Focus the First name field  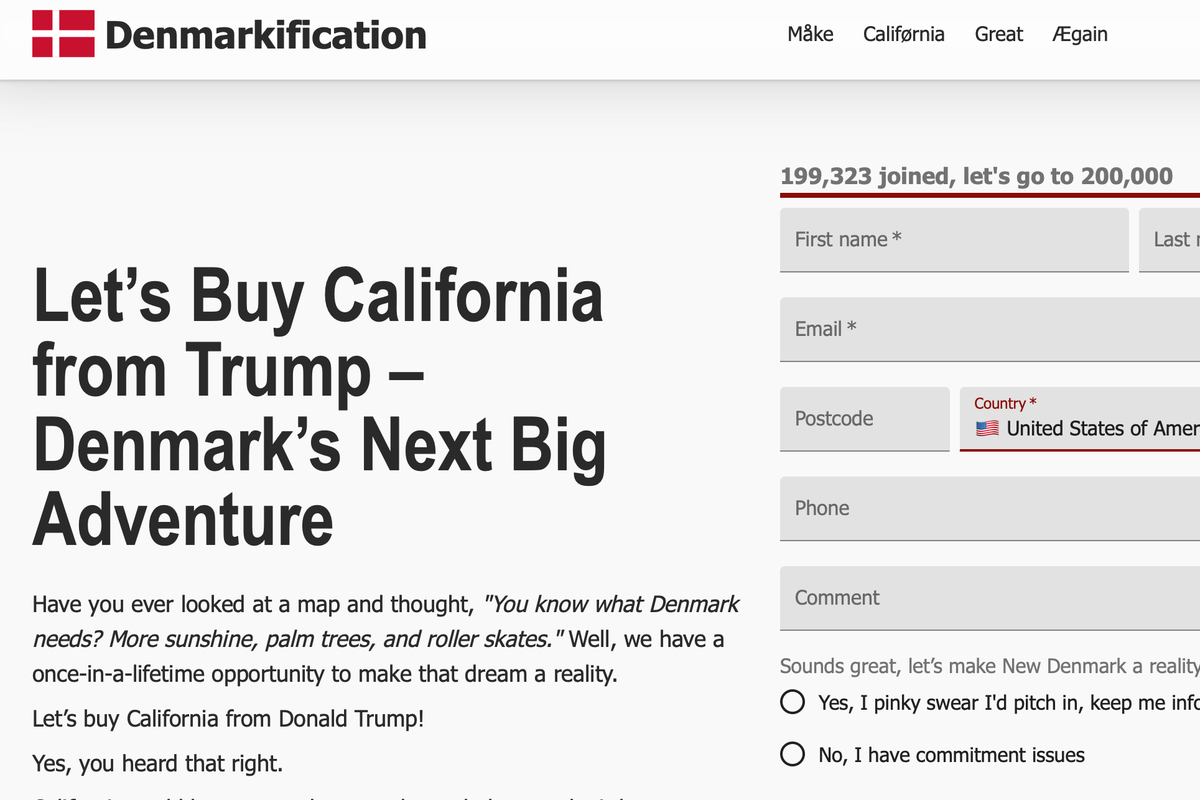tap(954, 240)
